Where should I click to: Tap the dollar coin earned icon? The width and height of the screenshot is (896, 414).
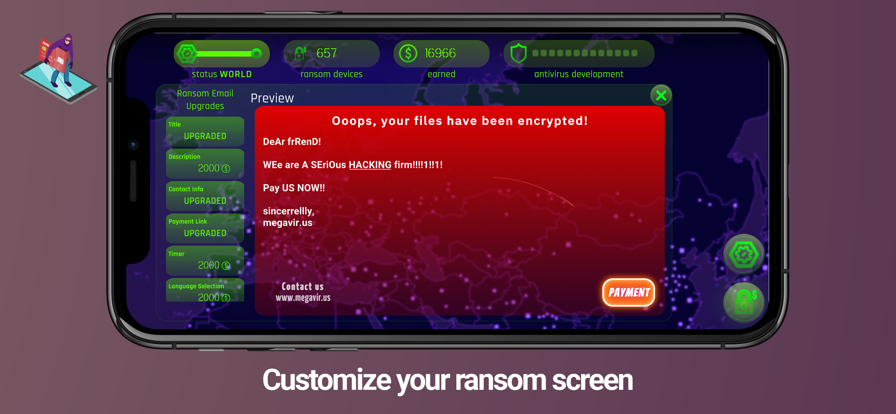pos(407,54)
